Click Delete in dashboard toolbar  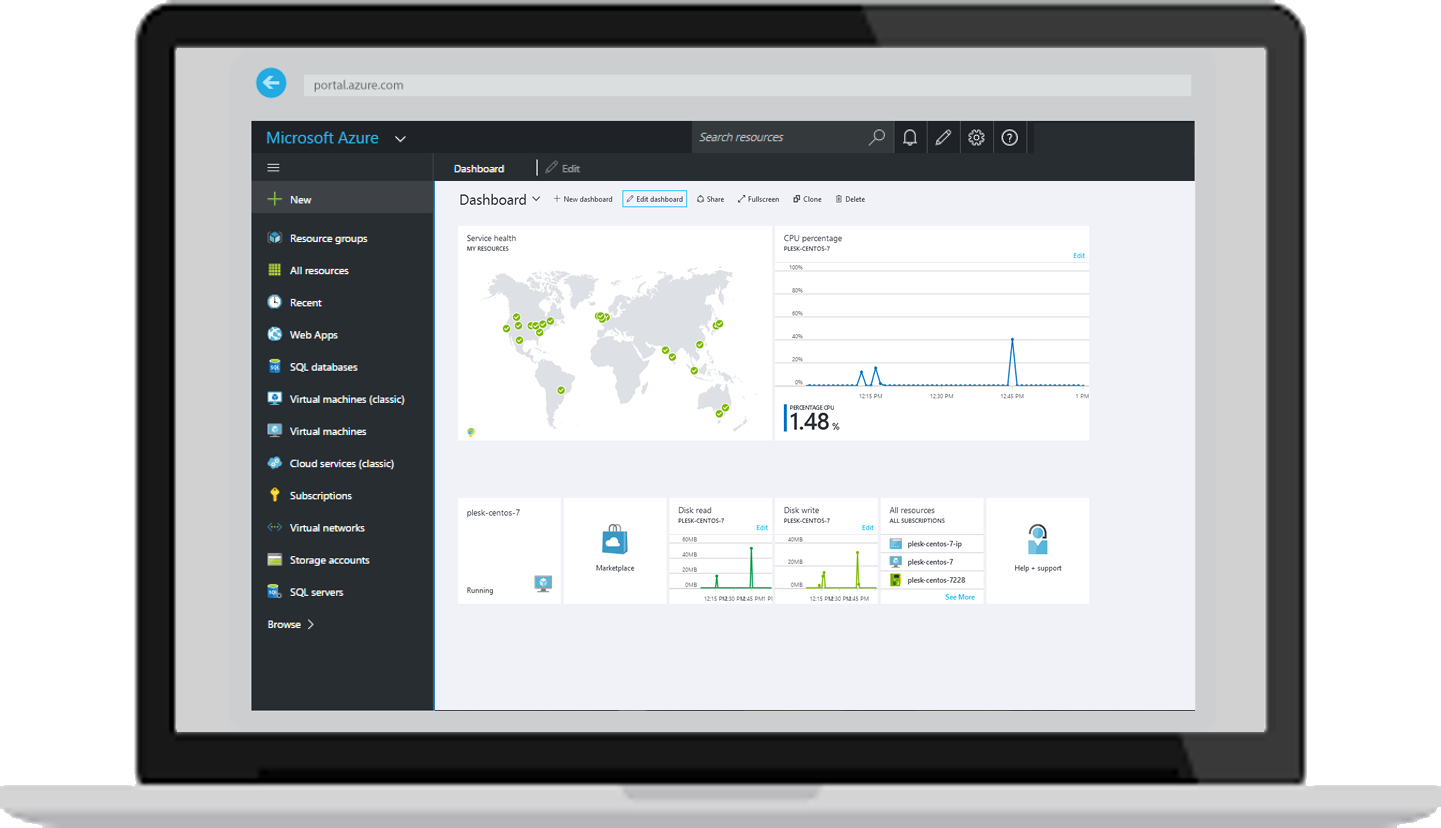tap(850, 199)
